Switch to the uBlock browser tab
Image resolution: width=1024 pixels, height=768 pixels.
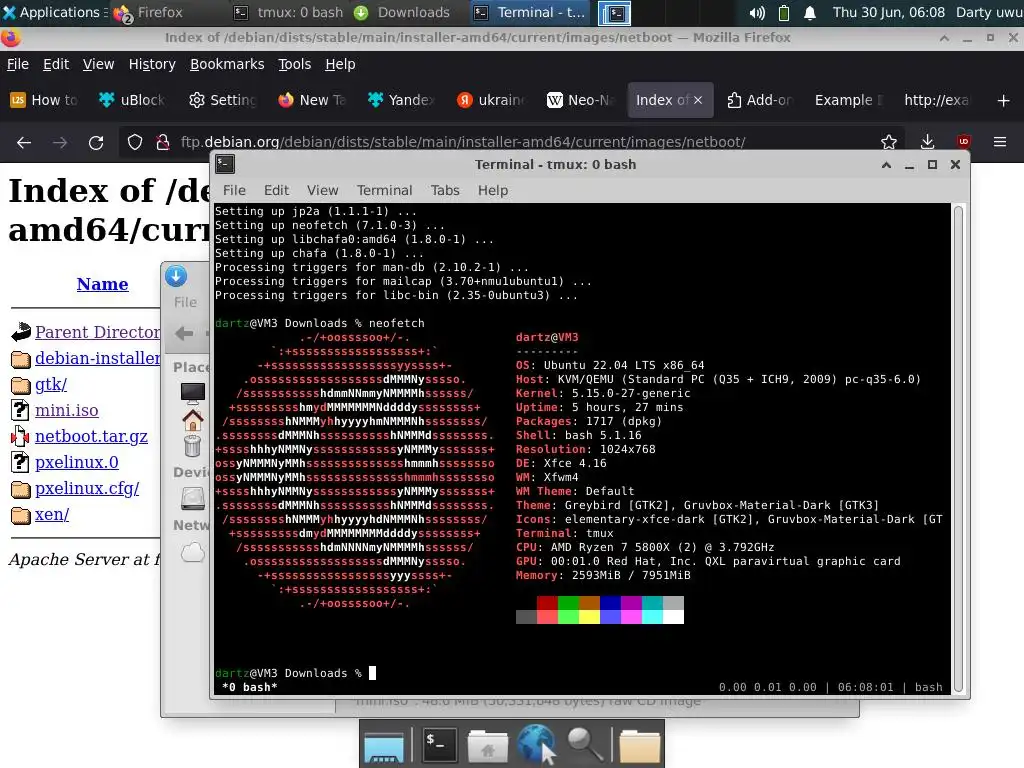(x=133, y=100)
